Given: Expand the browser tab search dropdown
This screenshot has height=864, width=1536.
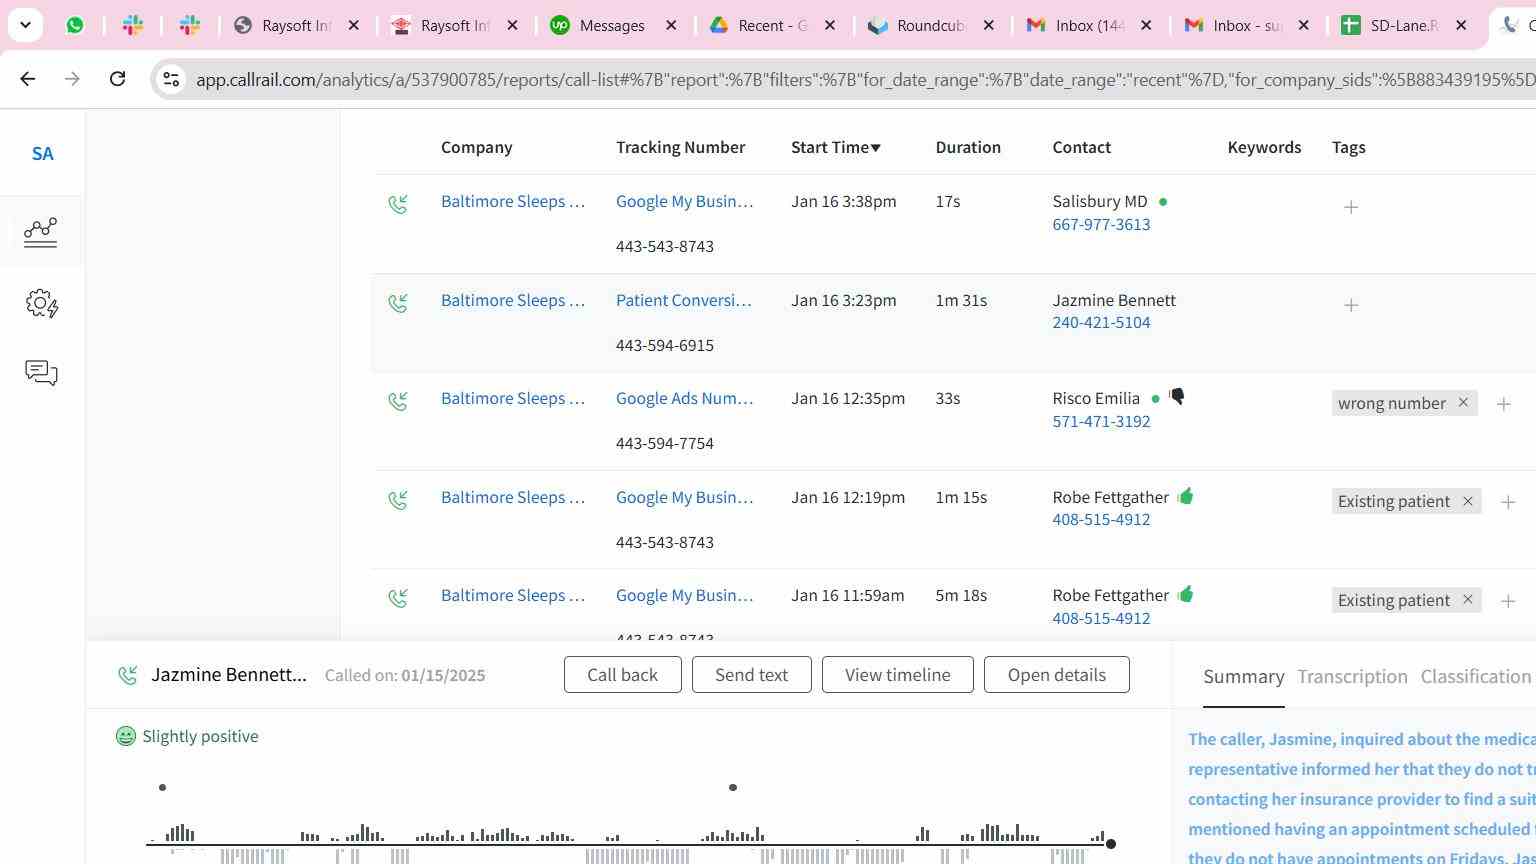Looking at the screenshot, I should click(25, 25).
